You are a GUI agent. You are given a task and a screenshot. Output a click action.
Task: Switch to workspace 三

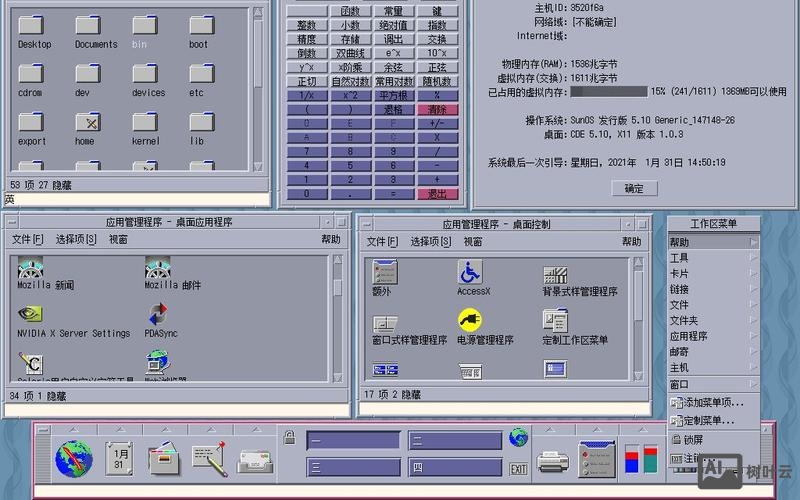(x=353, y=467)
